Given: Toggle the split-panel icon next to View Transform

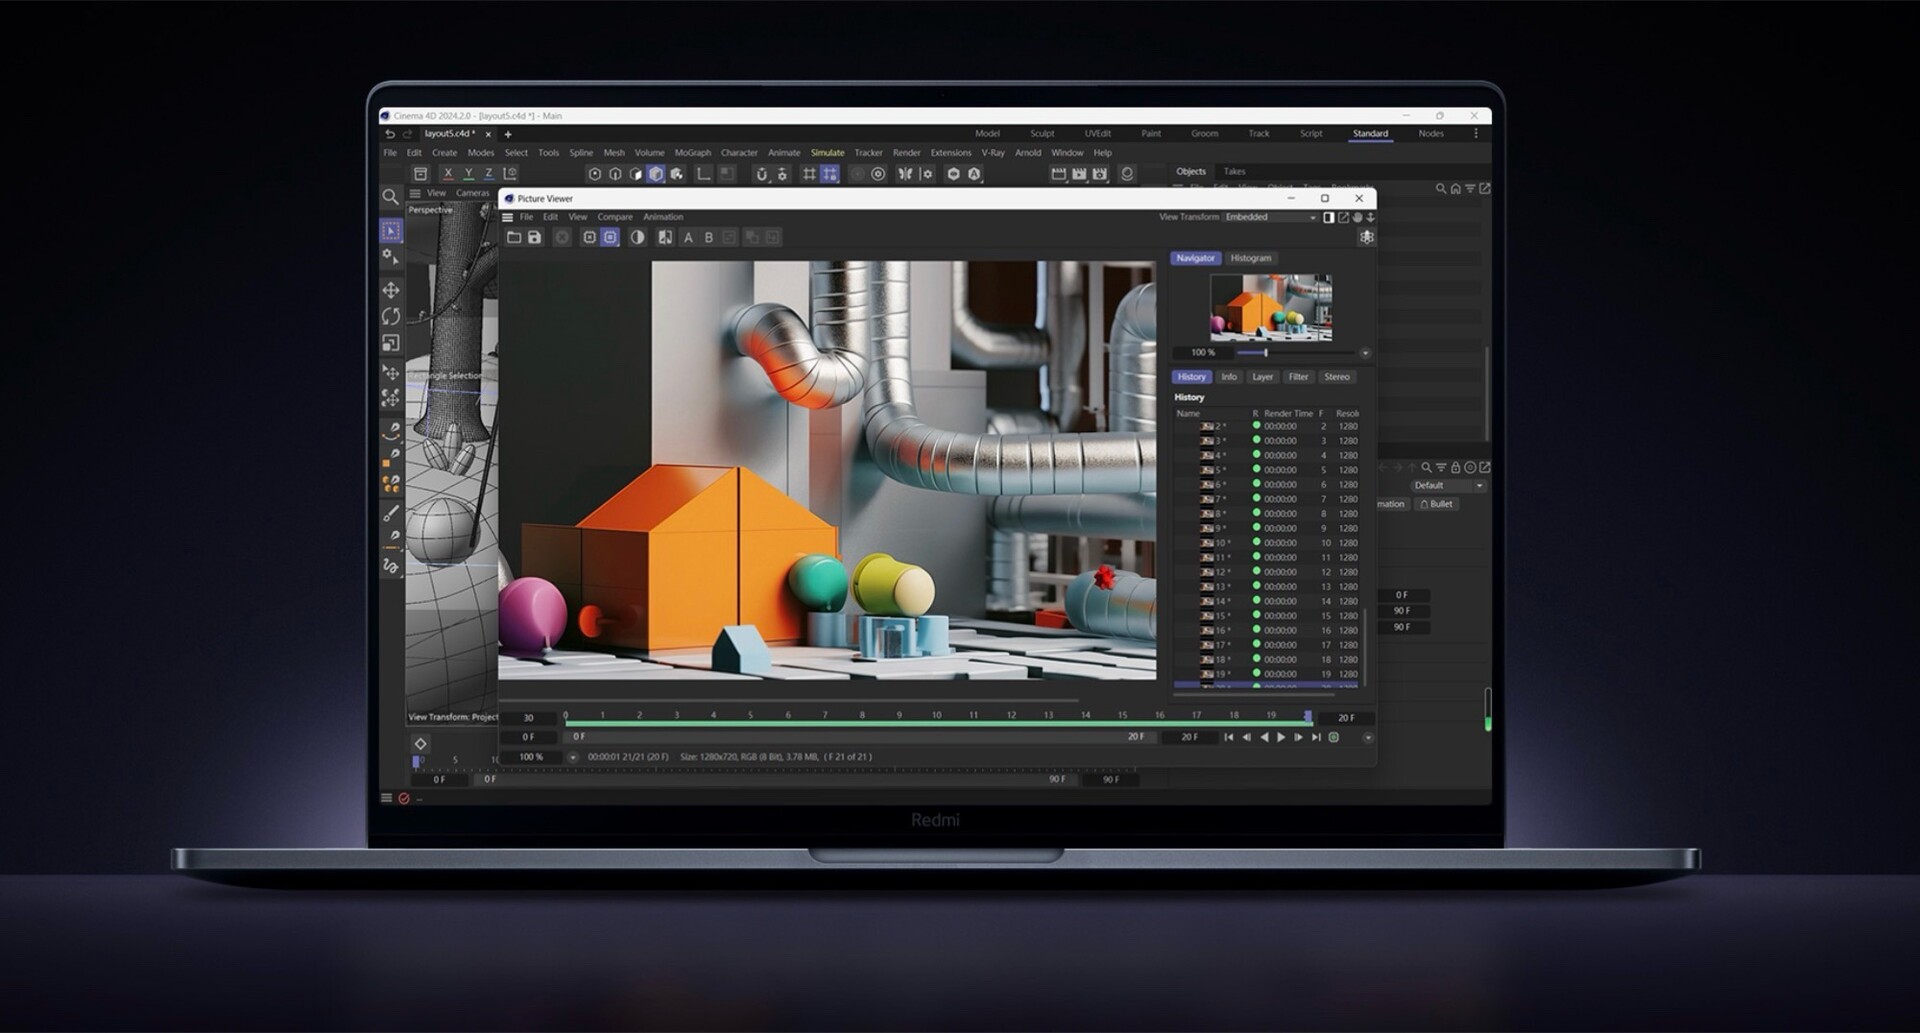Looking at the screenshot, I should pyautogui.click(x=1329, y=217).
